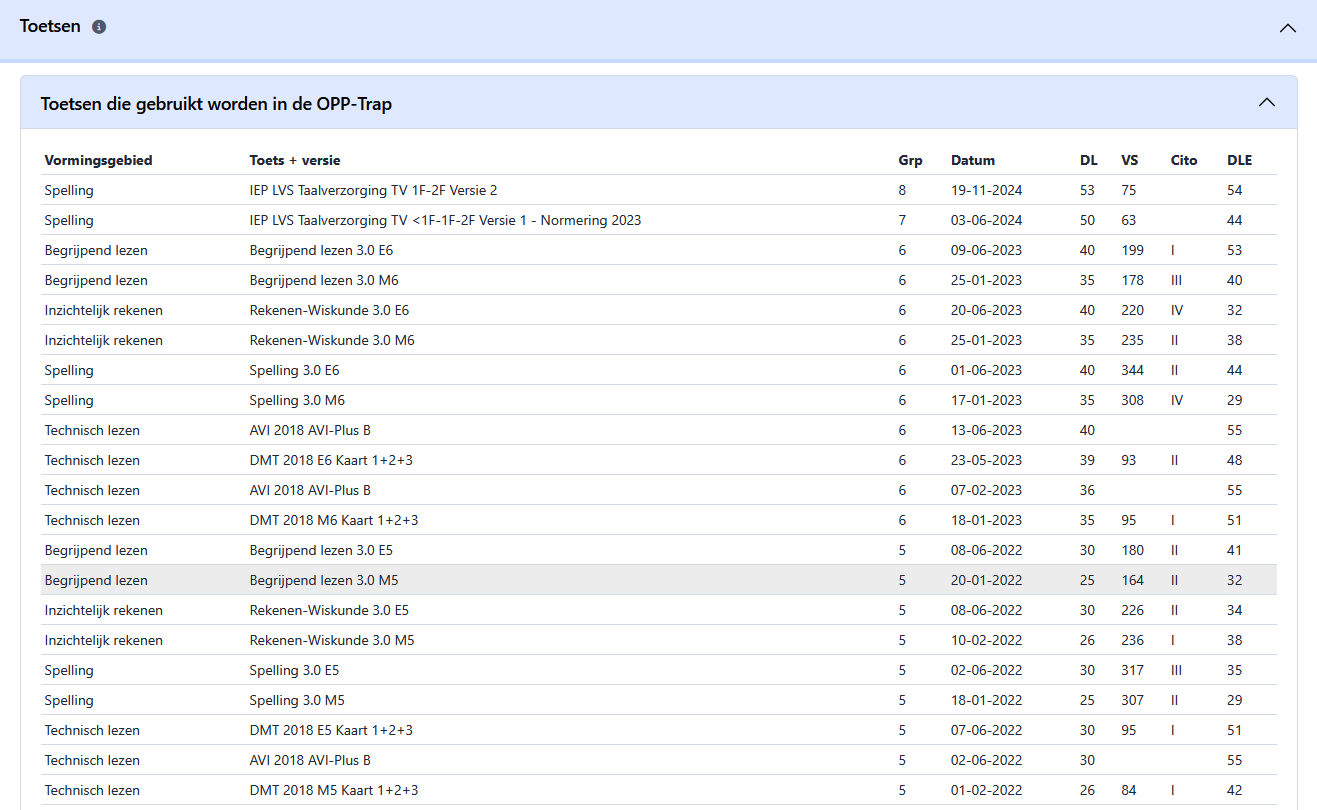Click the Cito column header
1317x810 pixels.
pos(1184,160)
